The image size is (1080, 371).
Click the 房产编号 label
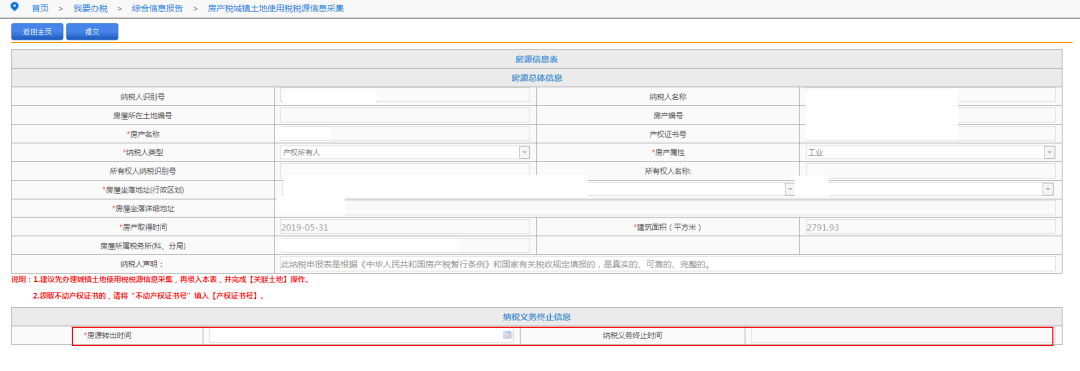[667, 115]
